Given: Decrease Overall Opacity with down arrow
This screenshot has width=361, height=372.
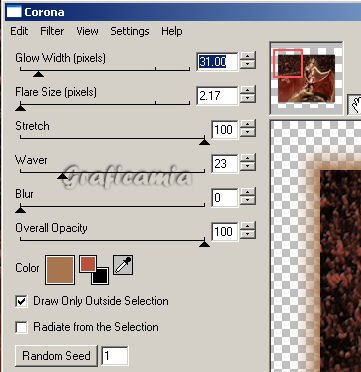Looking at the screenshot, I should 248,235.
